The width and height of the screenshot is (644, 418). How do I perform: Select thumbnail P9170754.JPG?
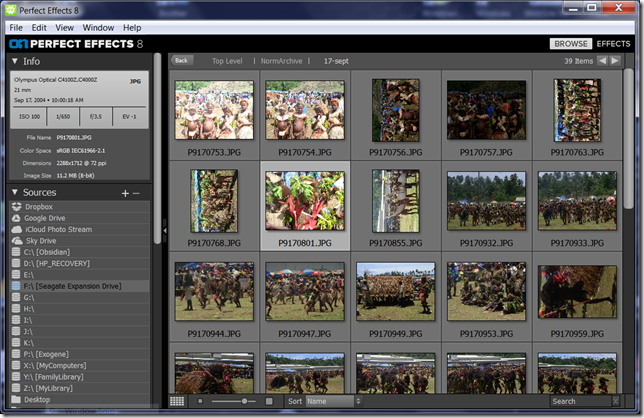coord(305,110)
